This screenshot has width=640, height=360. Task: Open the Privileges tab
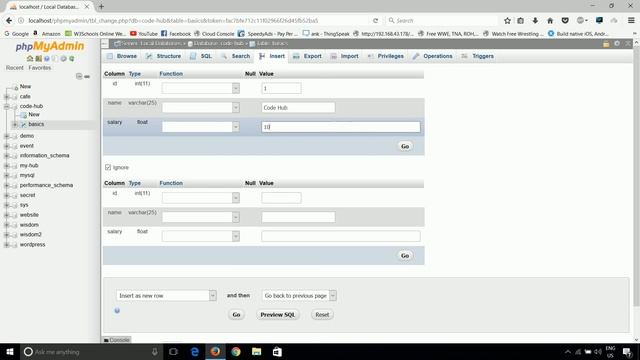pyautogui.click(x=386, y=56)
